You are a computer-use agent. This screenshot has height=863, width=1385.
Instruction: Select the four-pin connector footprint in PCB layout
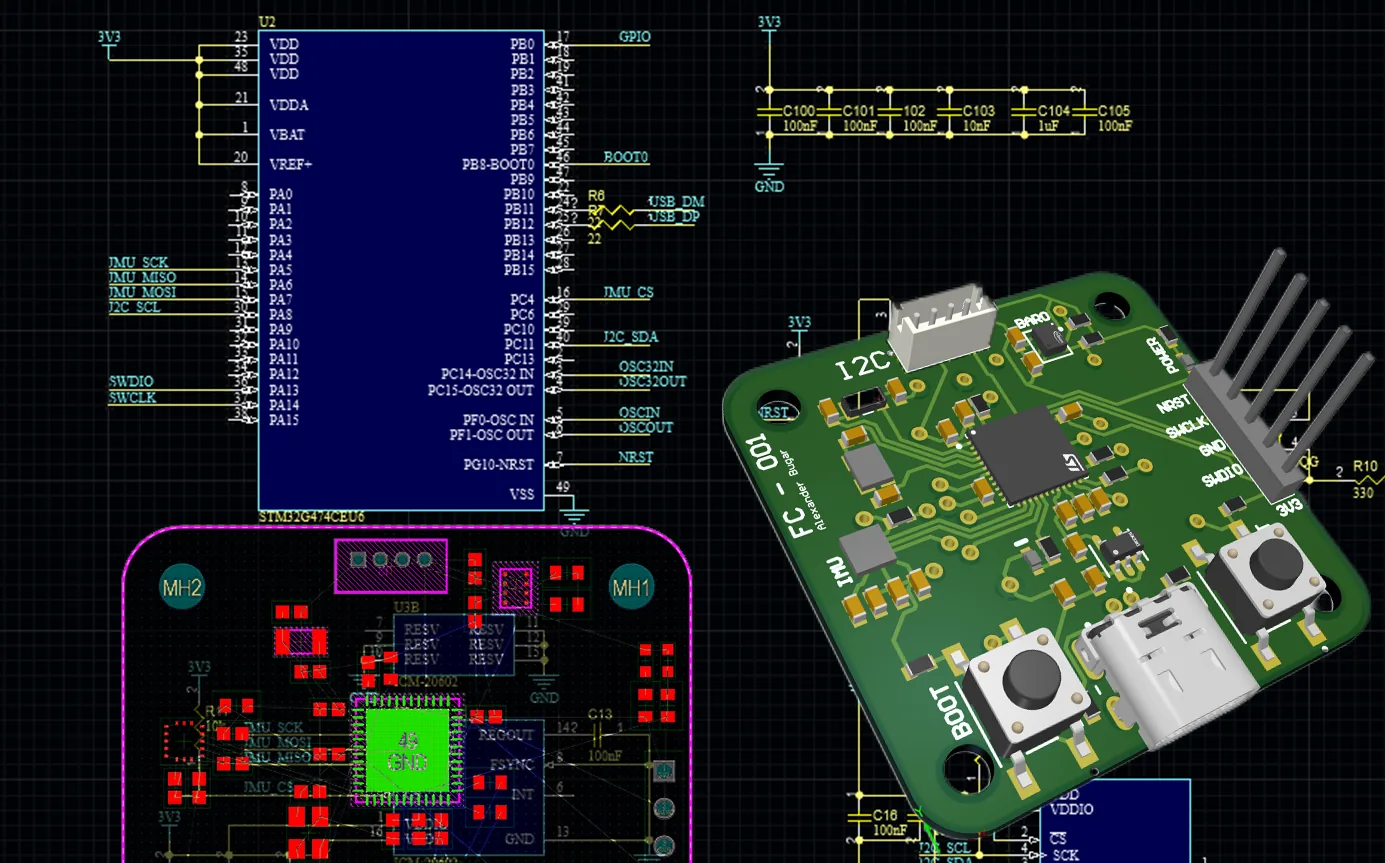pos(391,565)
